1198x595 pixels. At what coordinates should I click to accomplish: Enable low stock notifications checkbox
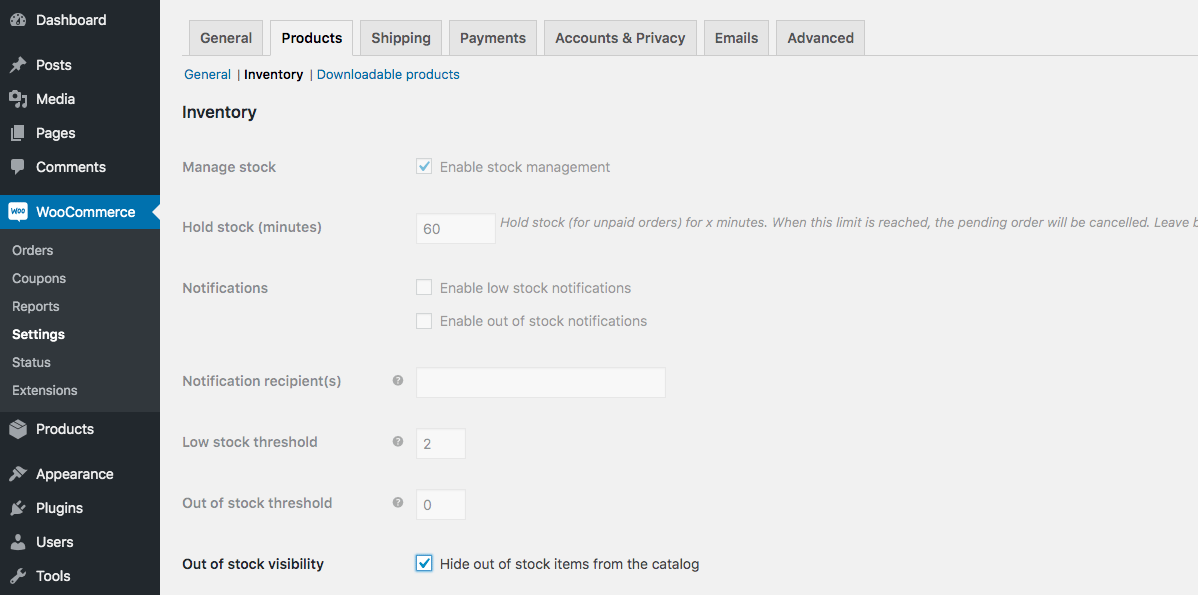coord(424,287)
